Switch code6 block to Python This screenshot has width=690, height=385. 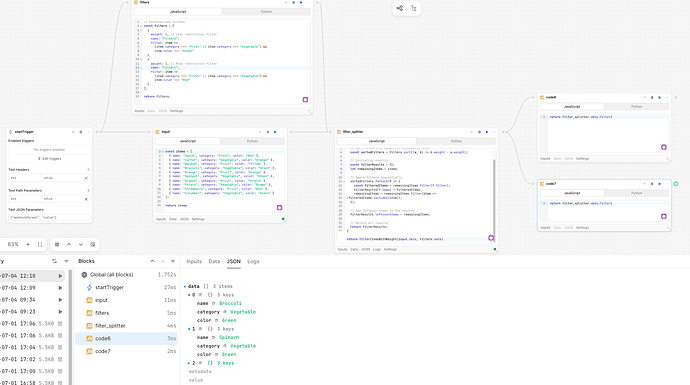click(x=636, y=106)
